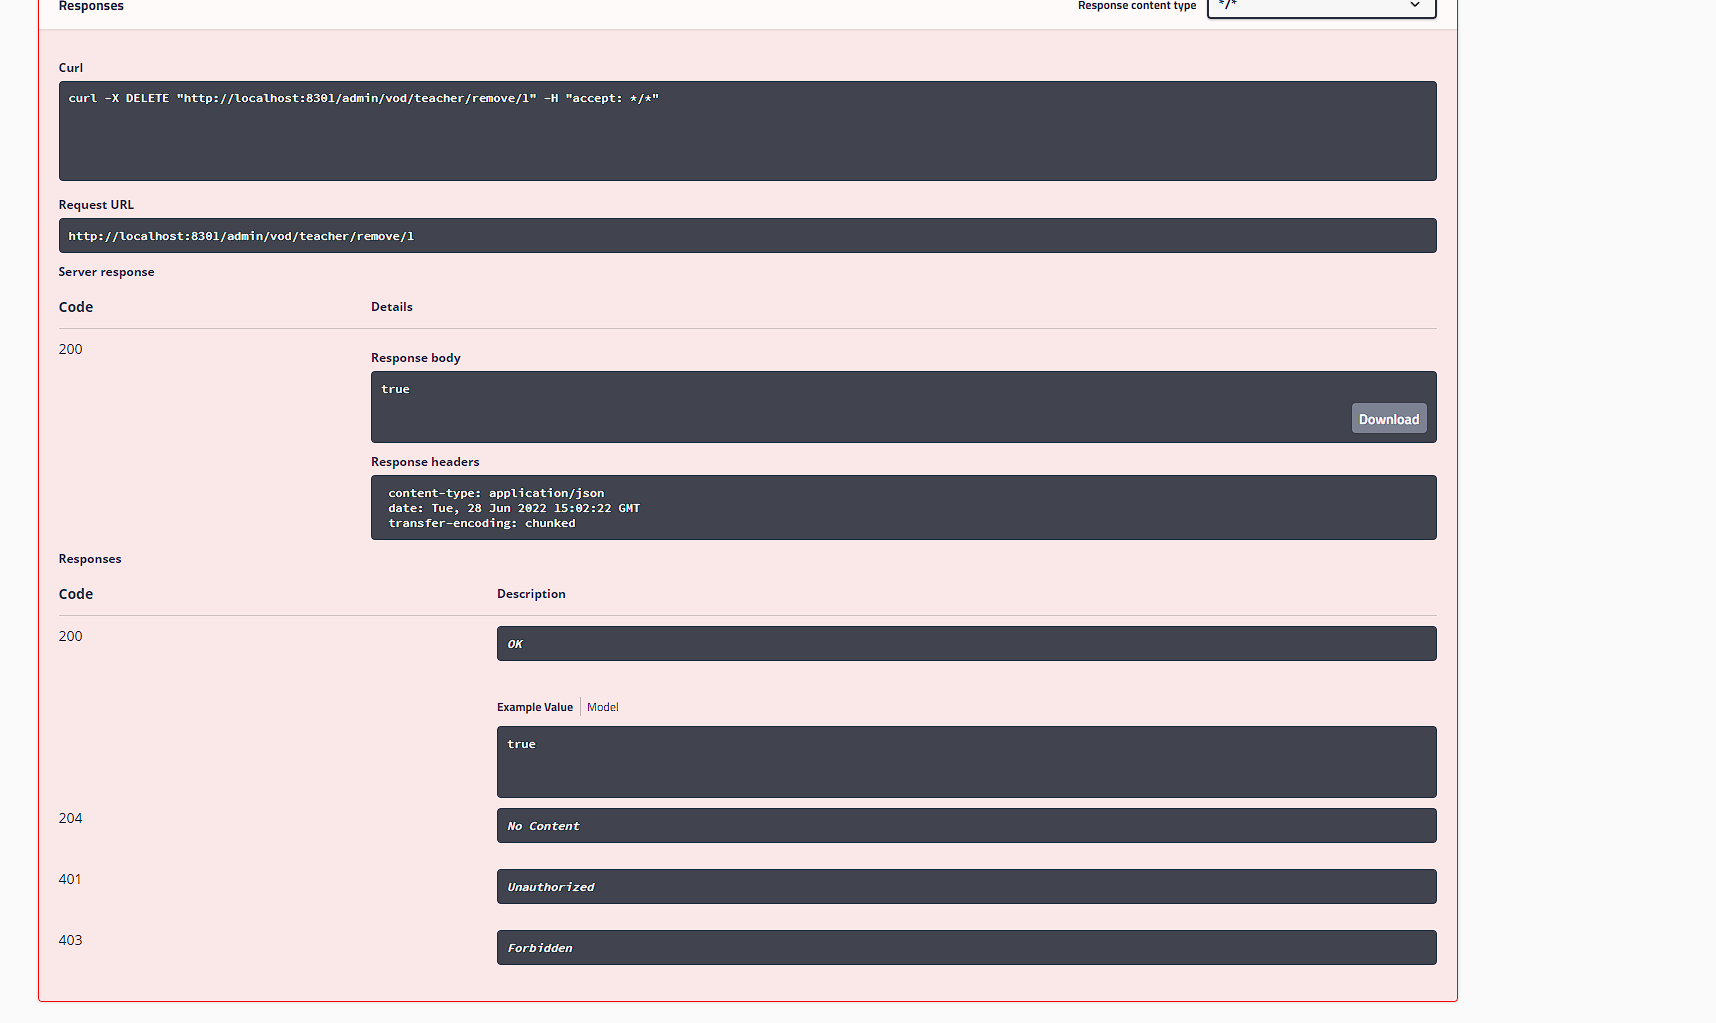Click the 'true' example value block
This screenshot has width=1716, height=1023.
965,761
